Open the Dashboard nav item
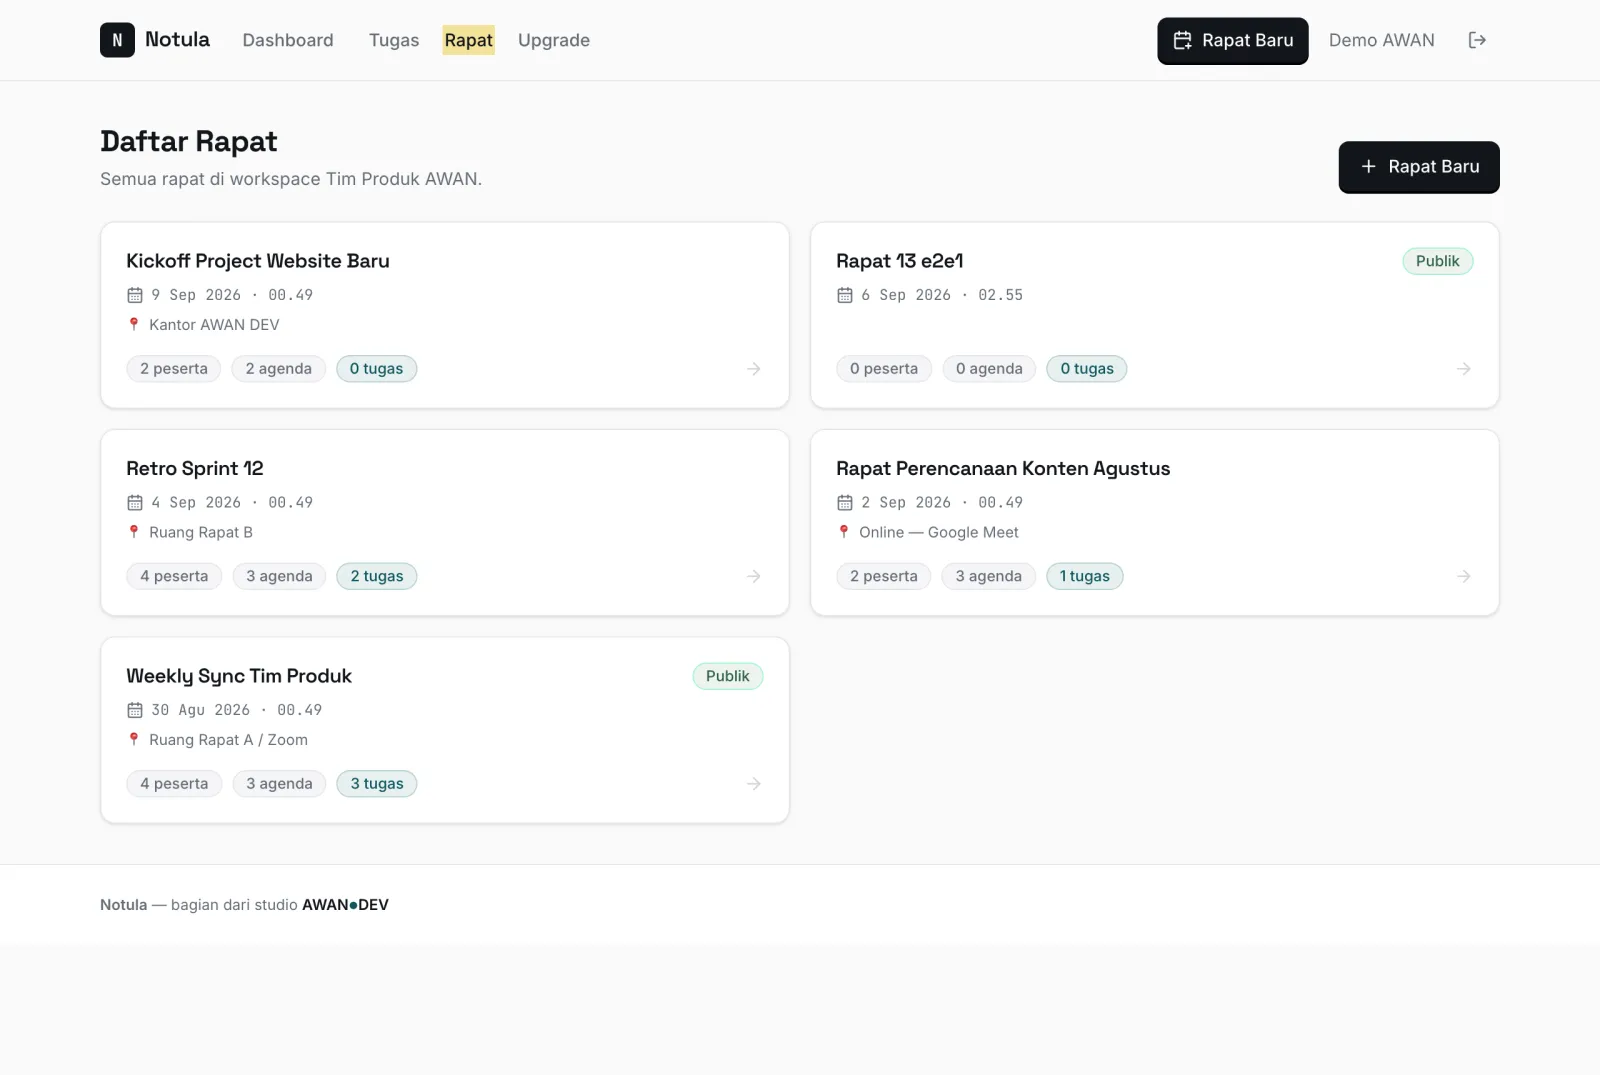This screenshot has width=1600, height=1075. pos(288,40)
